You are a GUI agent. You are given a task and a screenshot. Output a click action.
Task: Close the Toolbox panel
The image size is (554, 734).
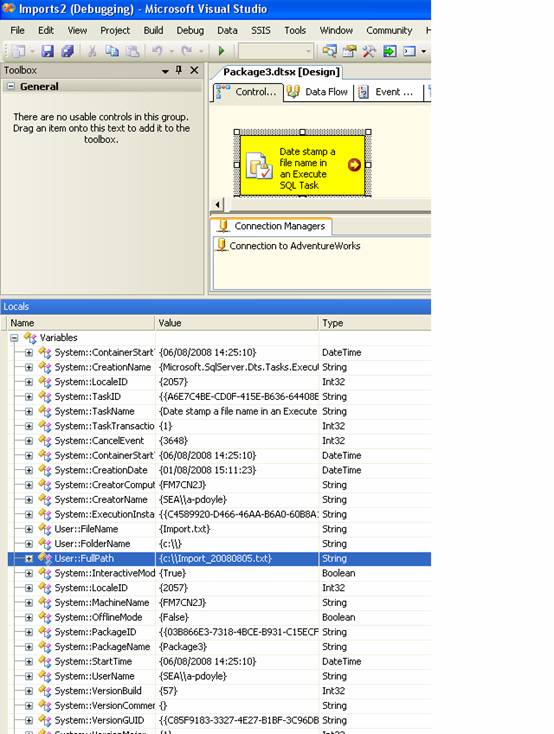(194, 70)
